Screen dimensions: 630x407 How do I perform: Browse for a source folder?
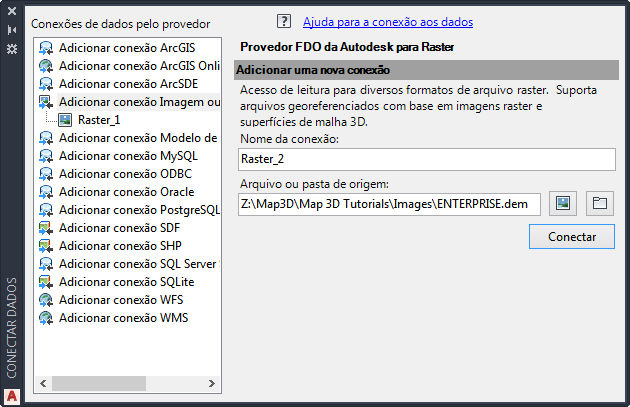pyautogui.click(x=600, y=203)
